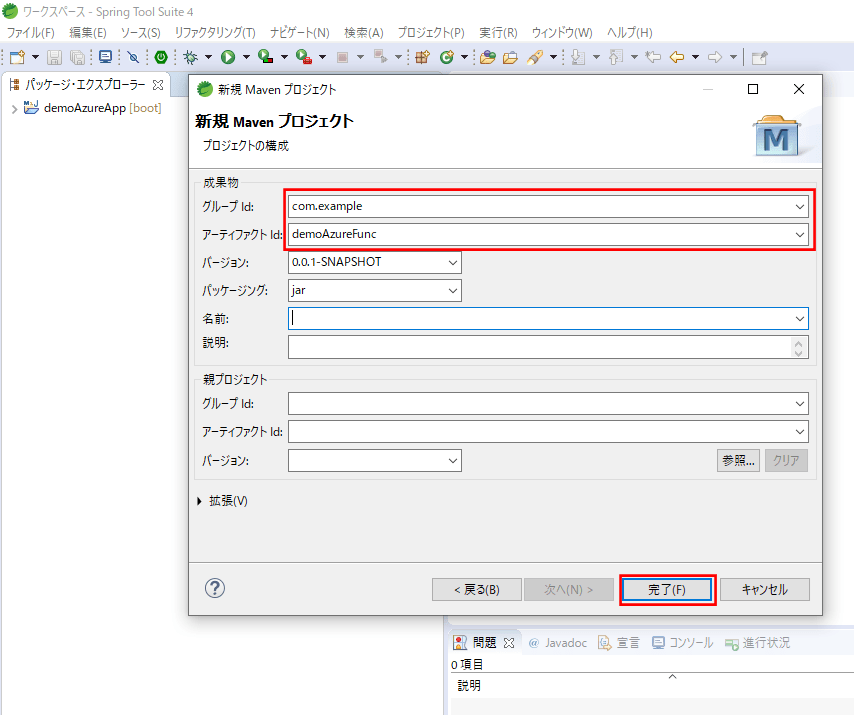This screenshot has width=854, height=715.
Task: Open the プロジェクト(P) menu
Action: (430, 33)
